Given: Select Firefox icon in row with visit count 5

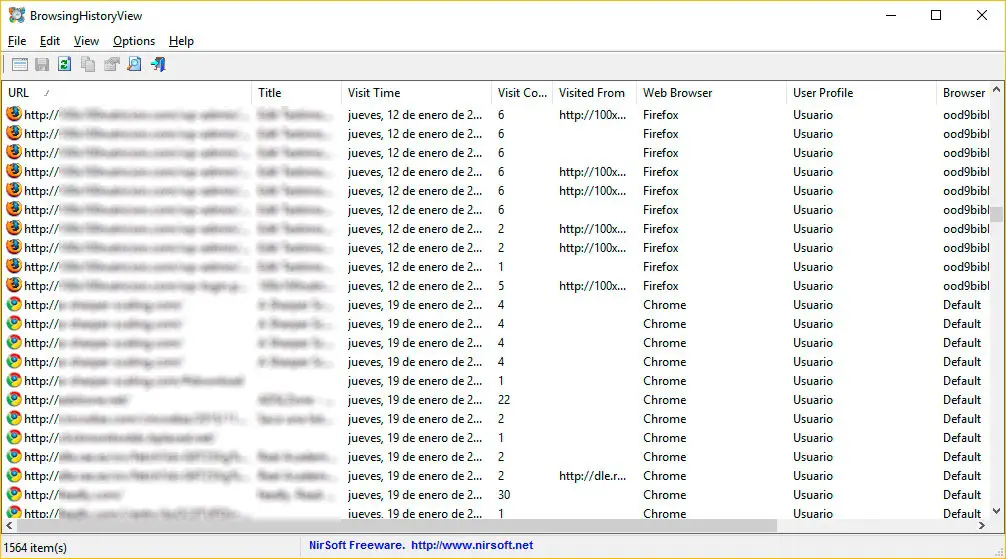Looking at the screenshot, I should 13,285.
